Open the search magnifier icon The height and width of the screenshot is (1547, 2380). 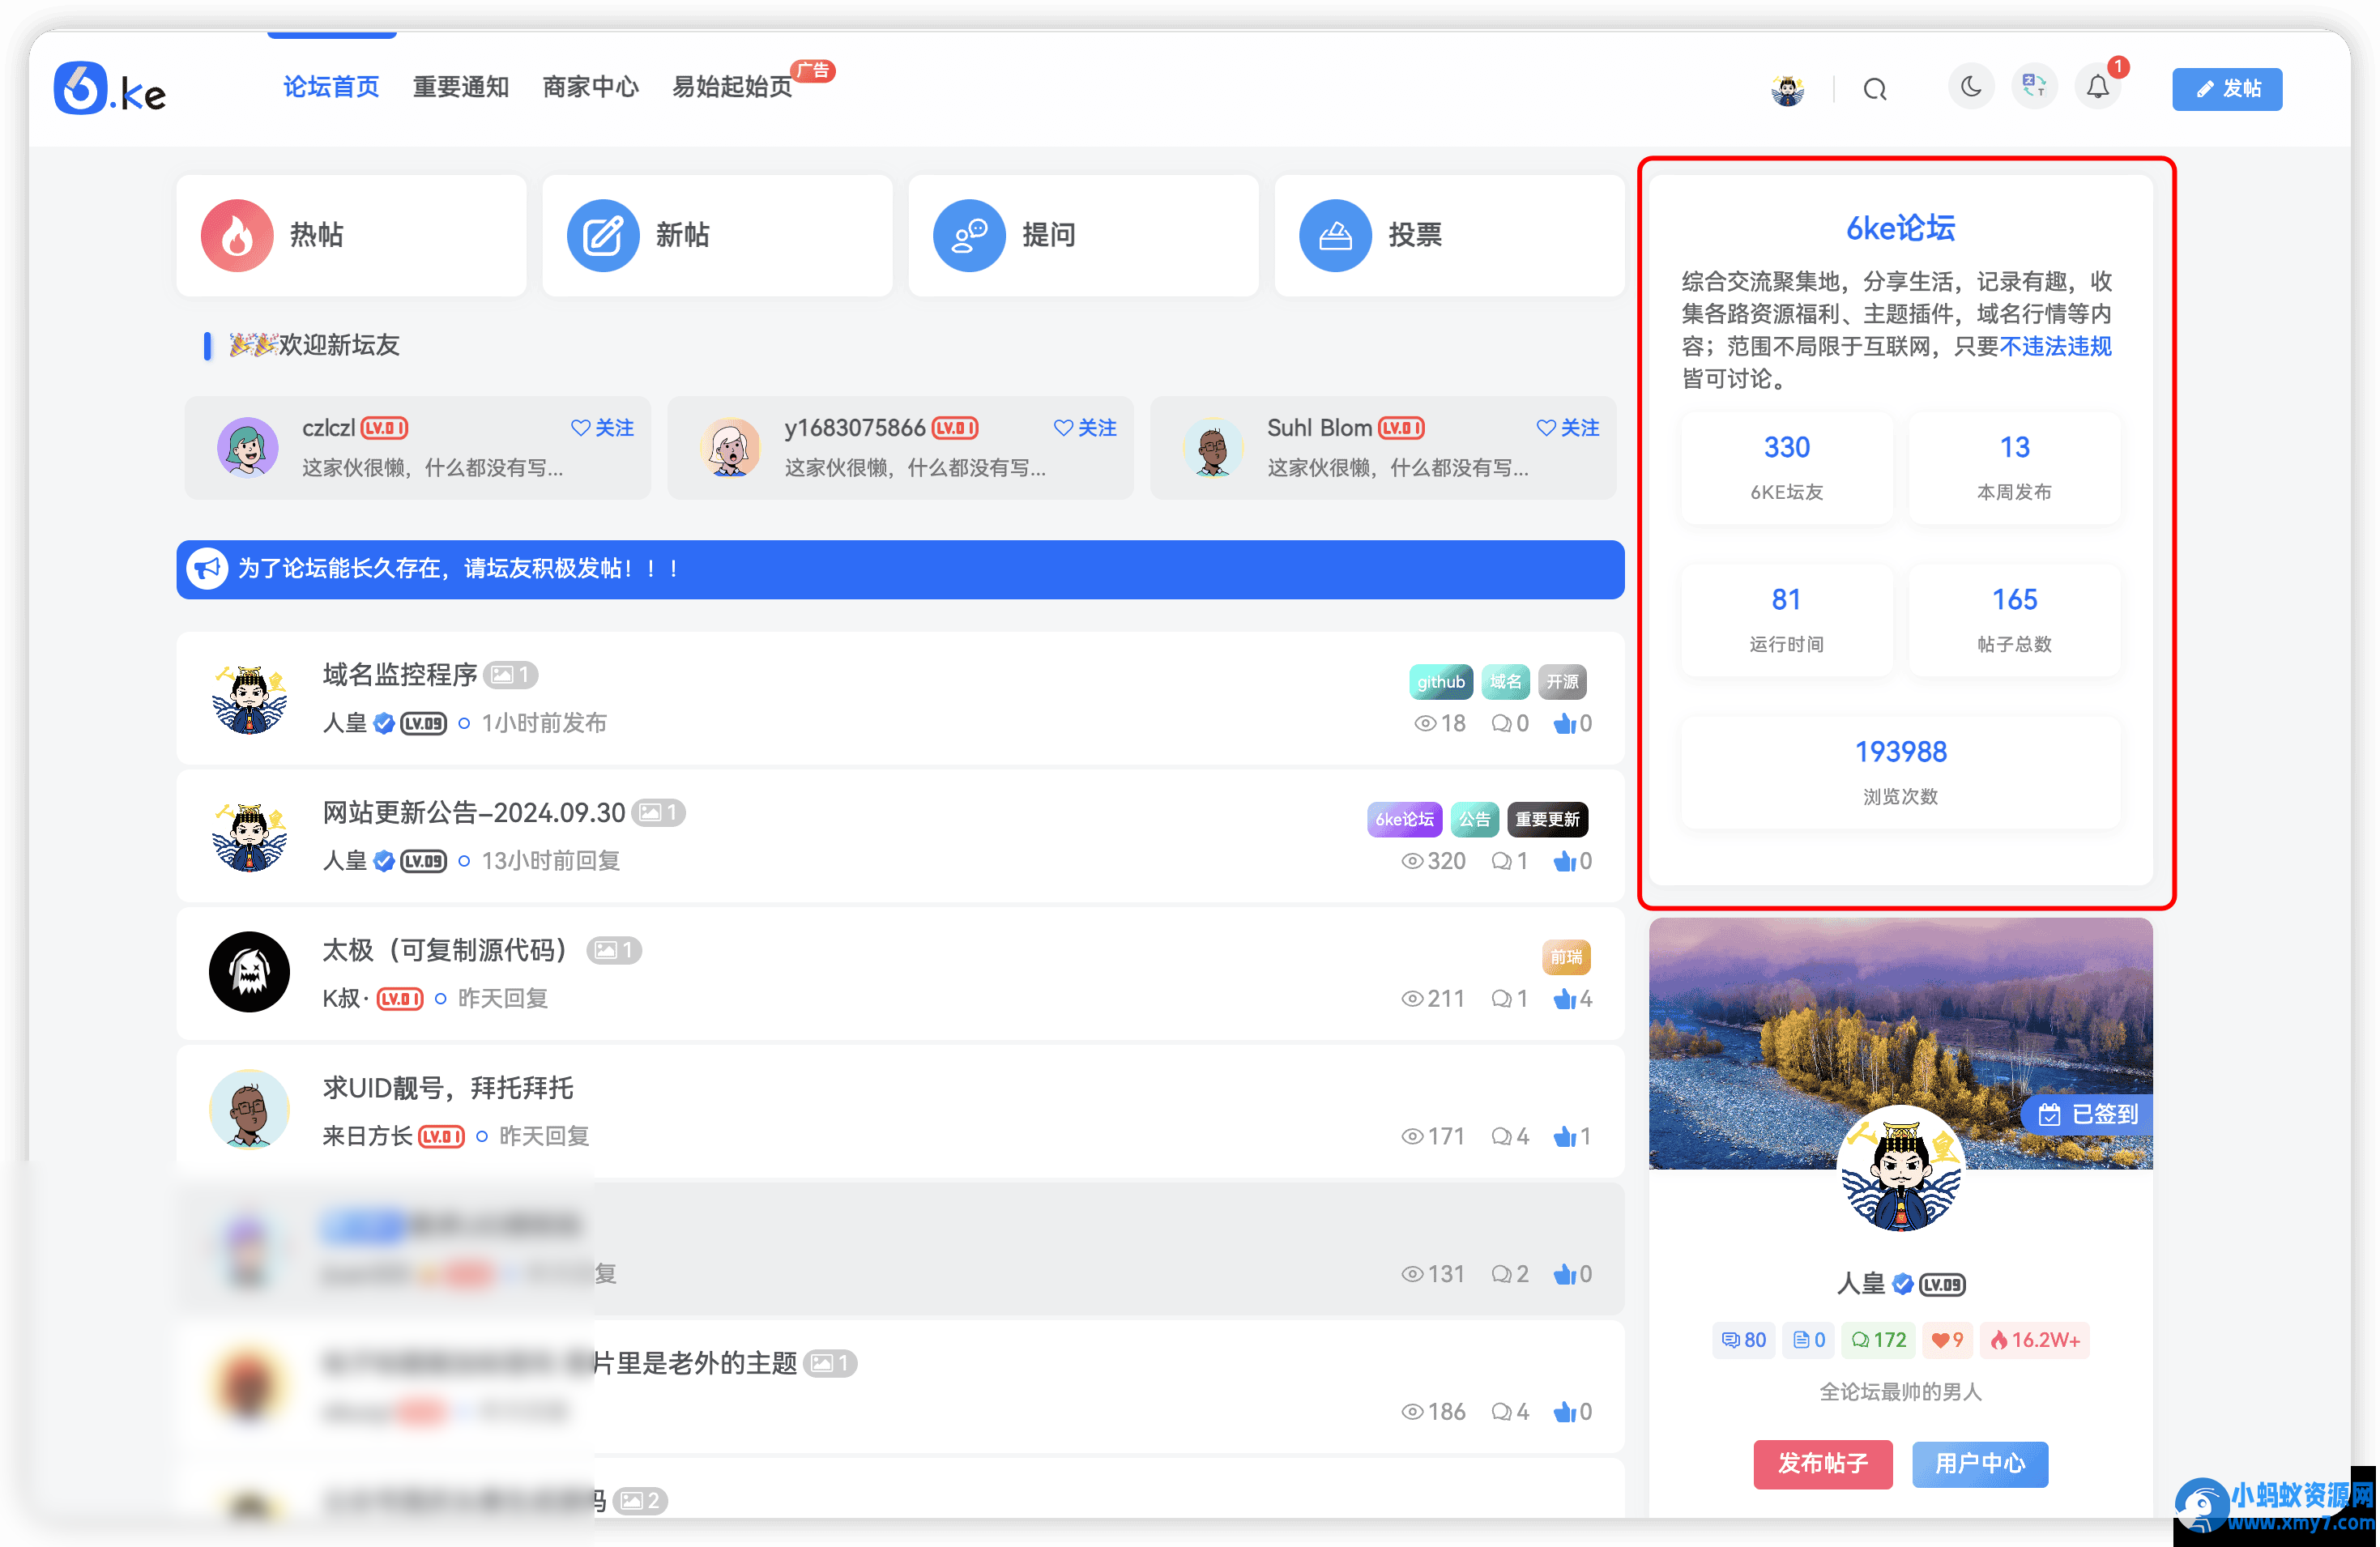pyautogui.click(x=1875, y=88)
